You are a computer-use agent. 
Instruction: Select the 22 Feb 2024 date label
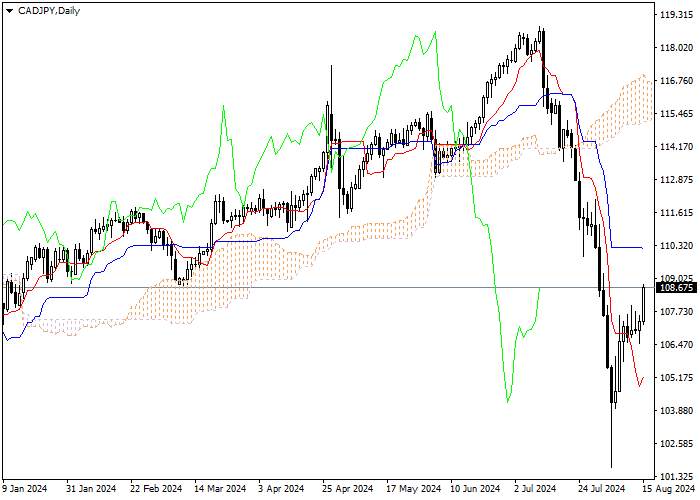tap(156, 489)
